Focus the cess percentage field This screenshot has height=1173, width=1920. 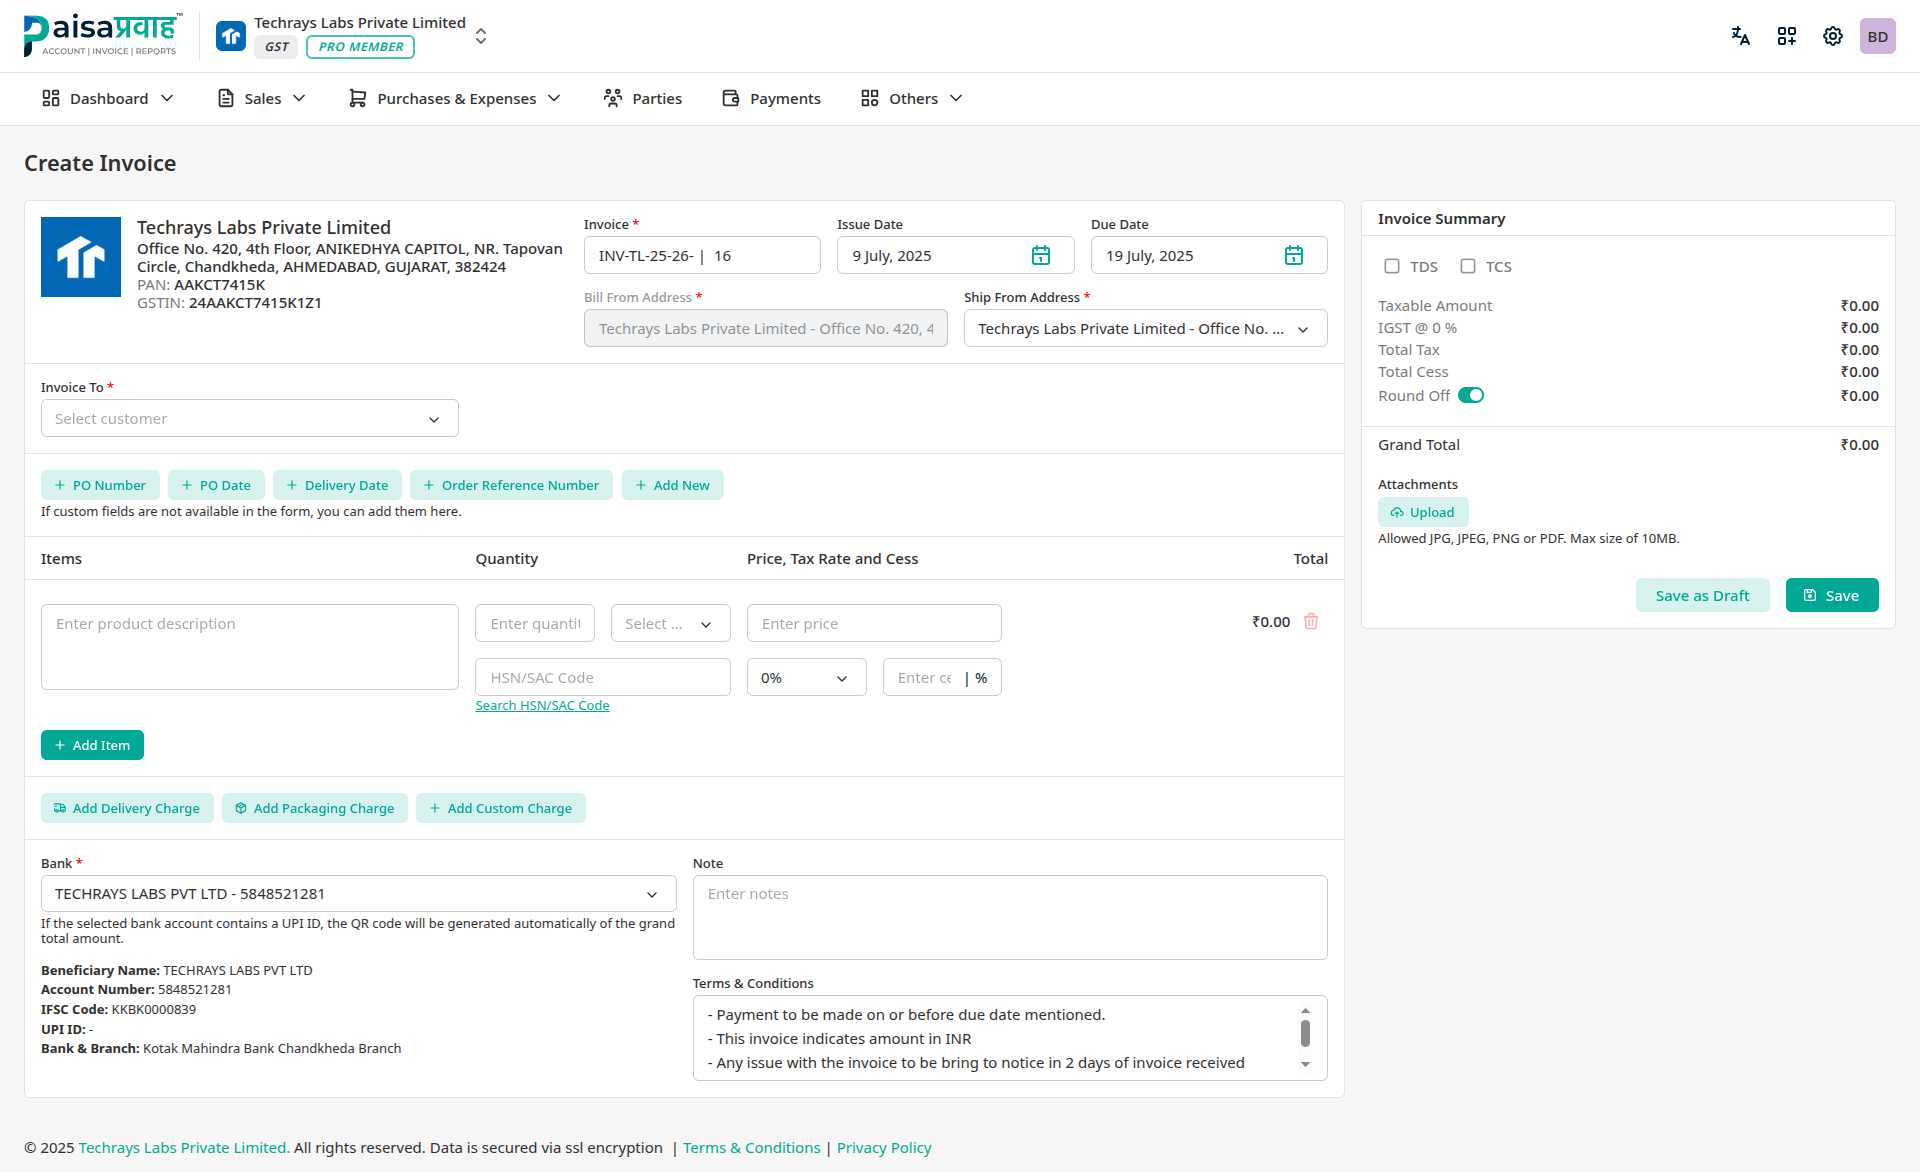pyautogui.click(x=942, y=678)
